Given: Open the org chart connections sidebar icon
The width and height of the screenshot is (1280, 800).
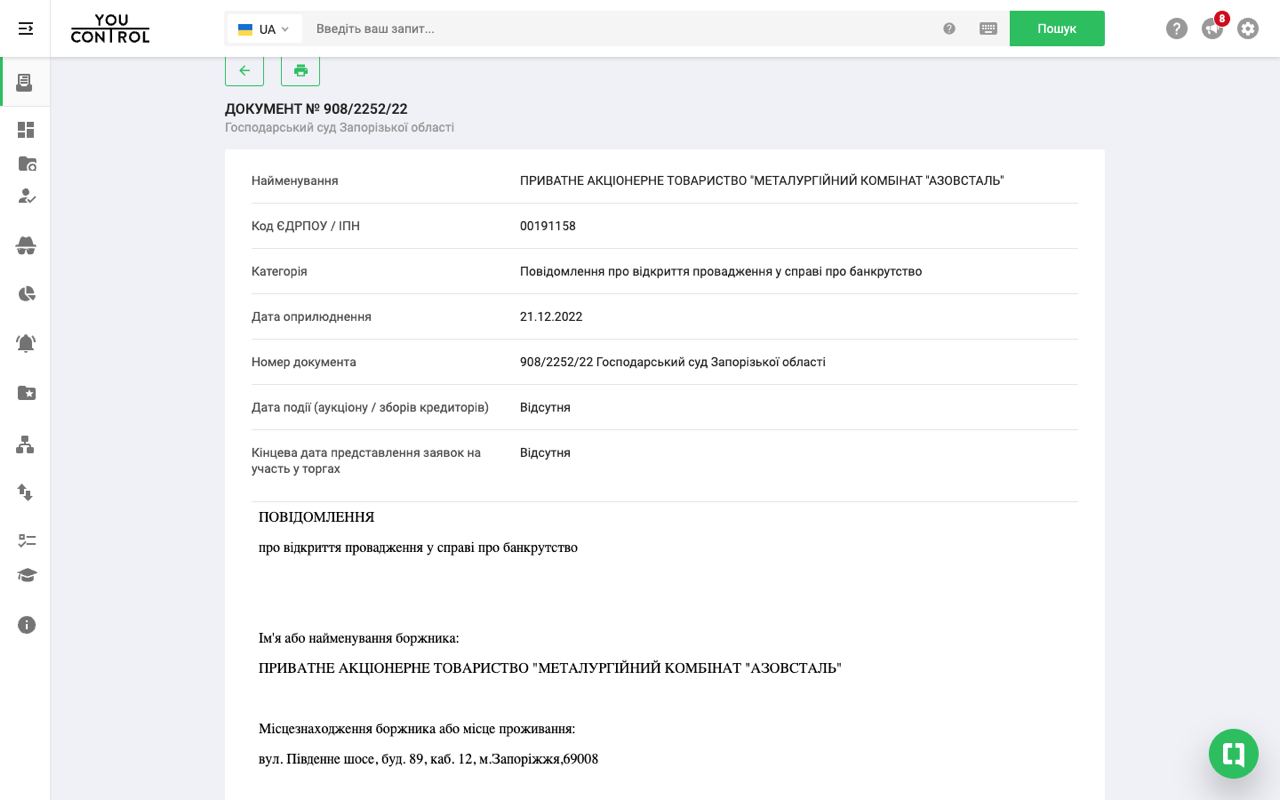Looking at the screenshot, I should 26,445.
